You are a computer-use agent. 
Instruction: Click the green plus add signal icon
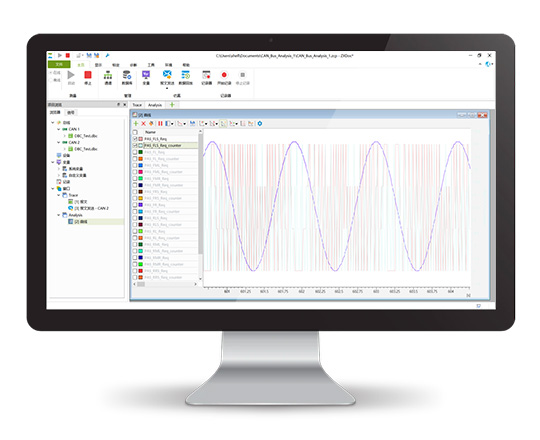(x=136, y=123)
